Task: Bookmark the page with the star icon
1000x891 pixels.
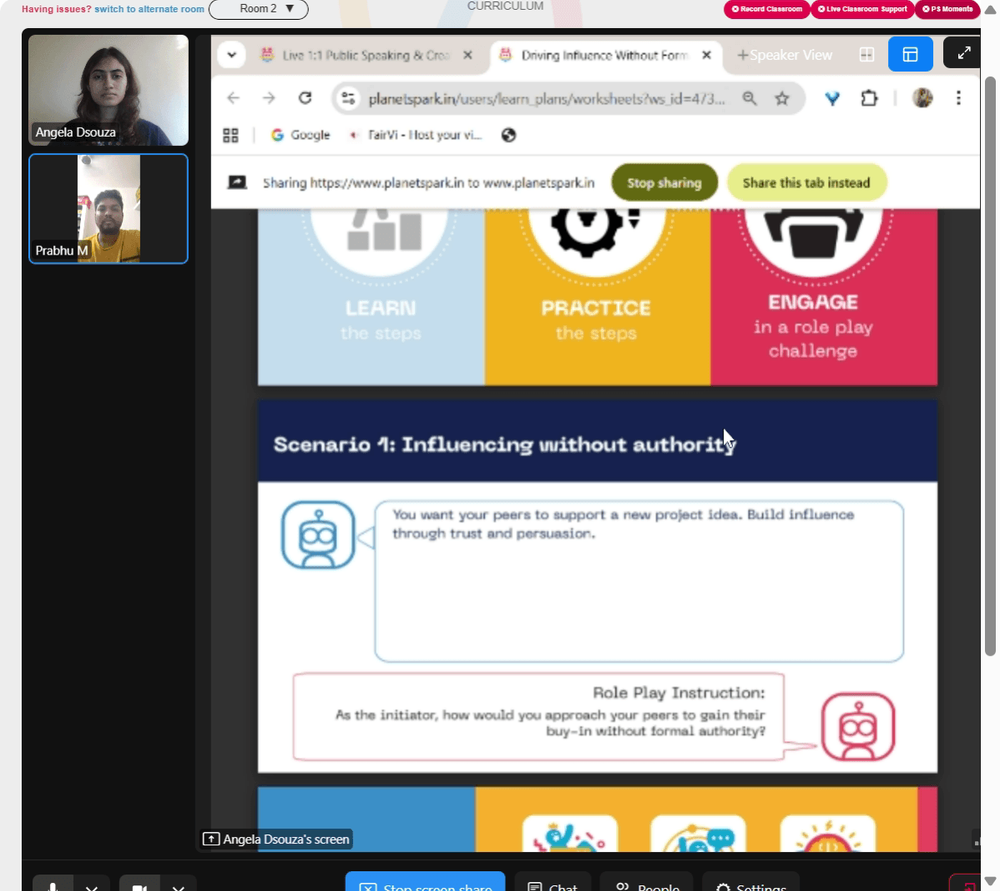Action: pos(782,98)
